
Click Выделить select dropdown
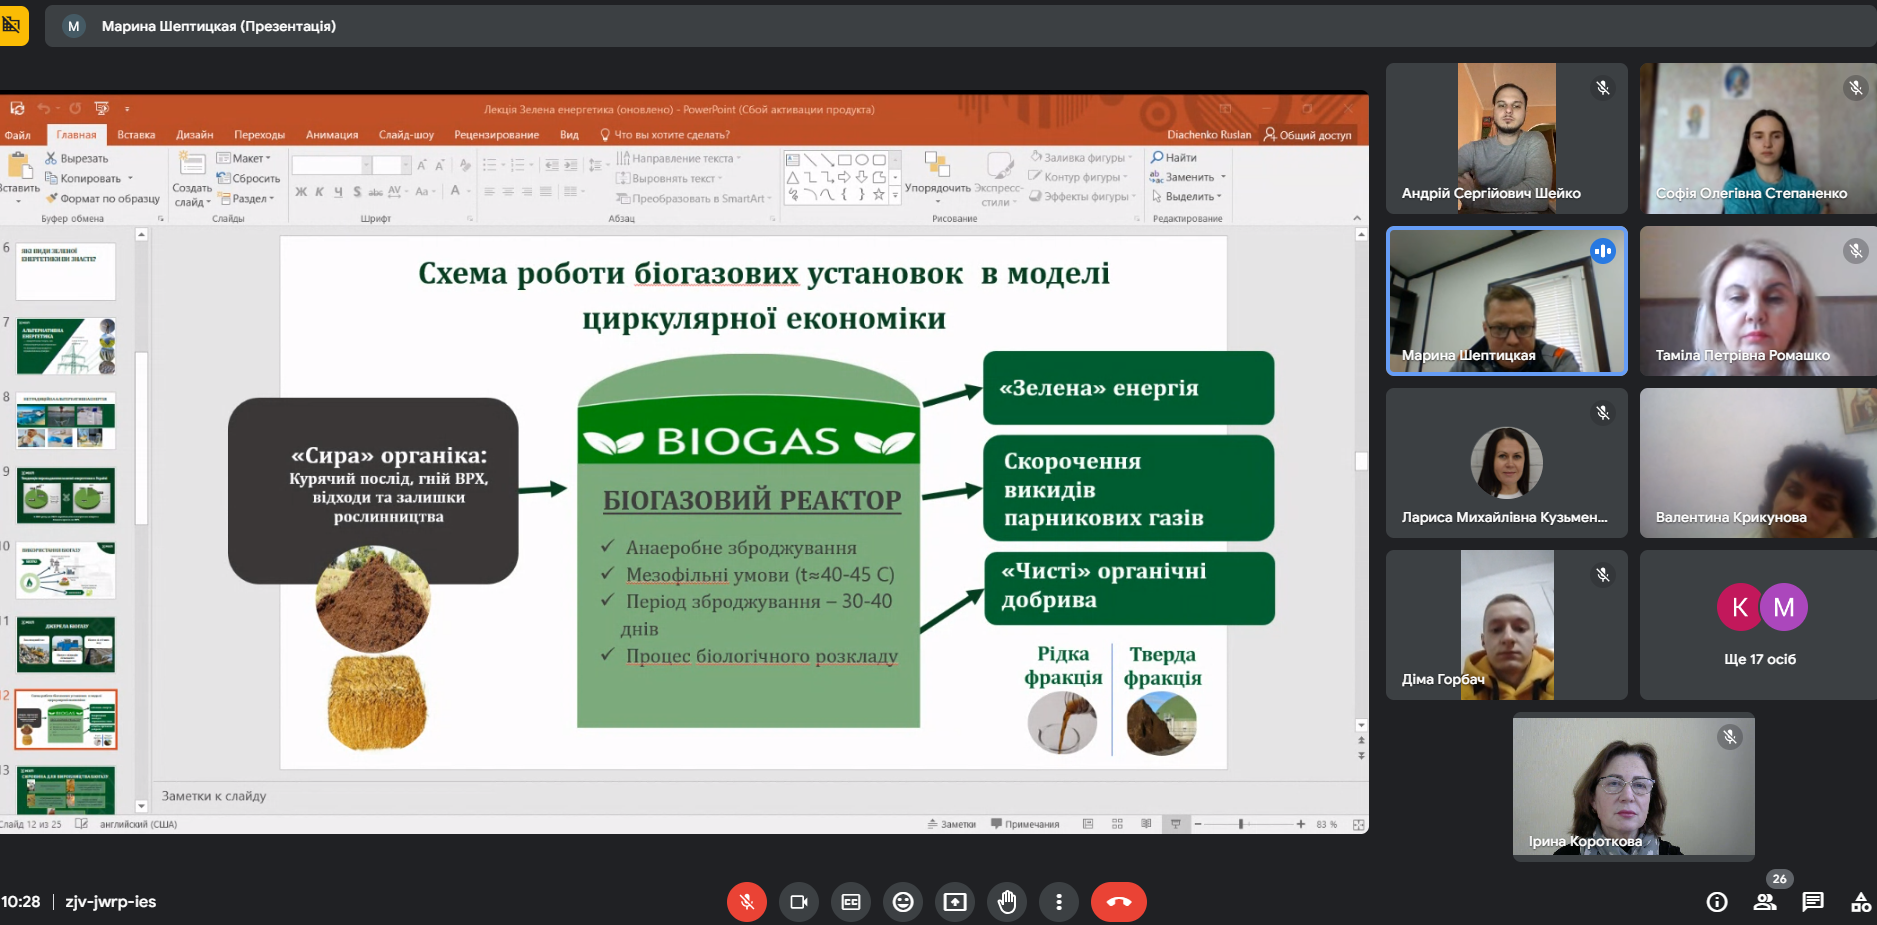coord(1186,197)
